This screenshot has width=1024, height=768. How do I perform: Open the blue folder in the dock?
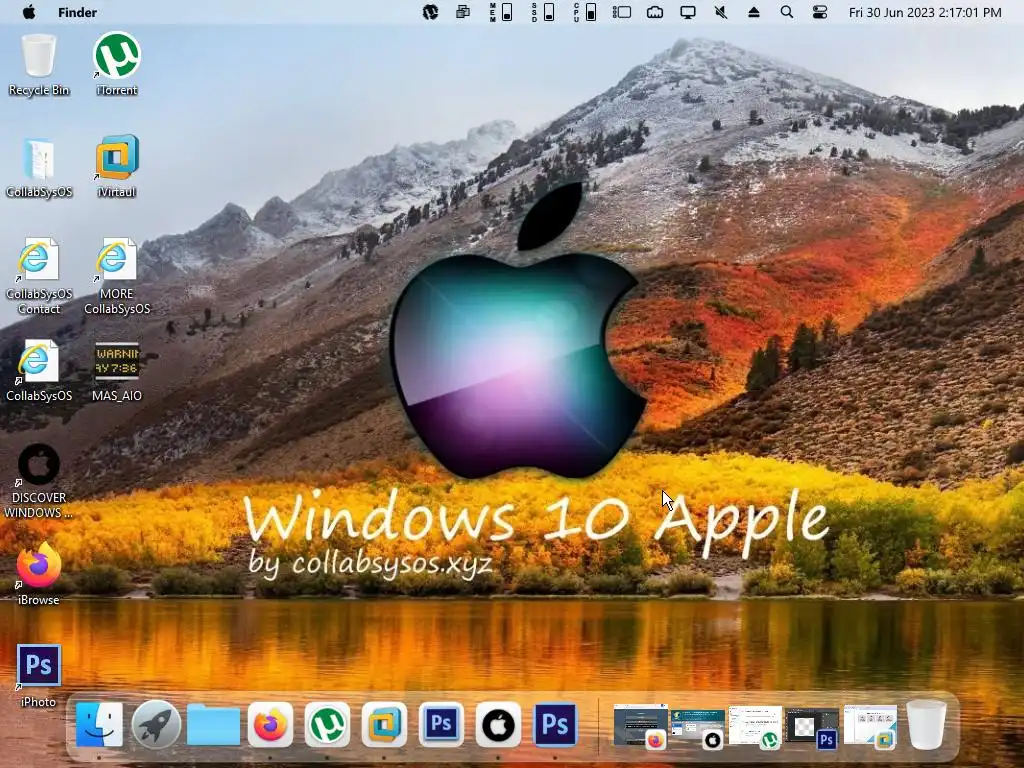tap(213, 724)
